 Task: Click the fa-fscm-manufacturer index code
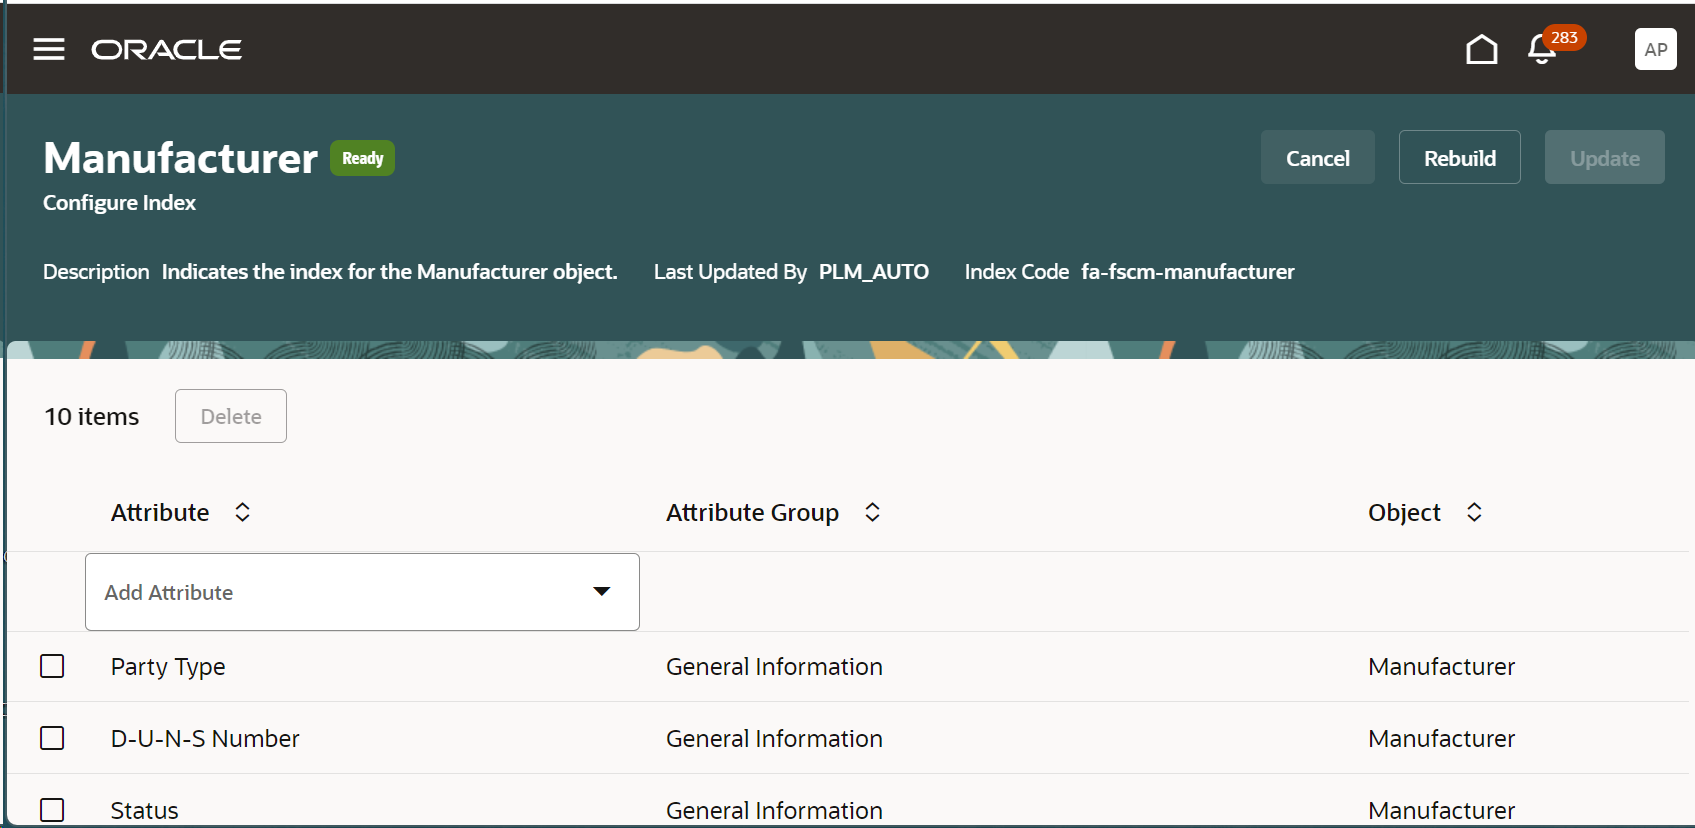tap(1188, 272)
